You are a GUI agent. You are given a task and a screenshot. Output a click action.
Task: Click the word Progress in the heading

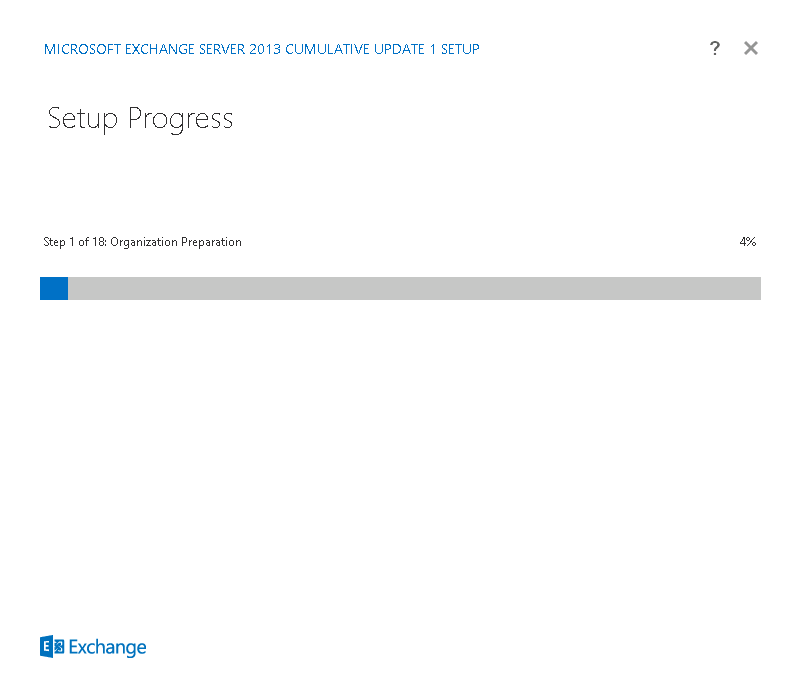[180, 119]
